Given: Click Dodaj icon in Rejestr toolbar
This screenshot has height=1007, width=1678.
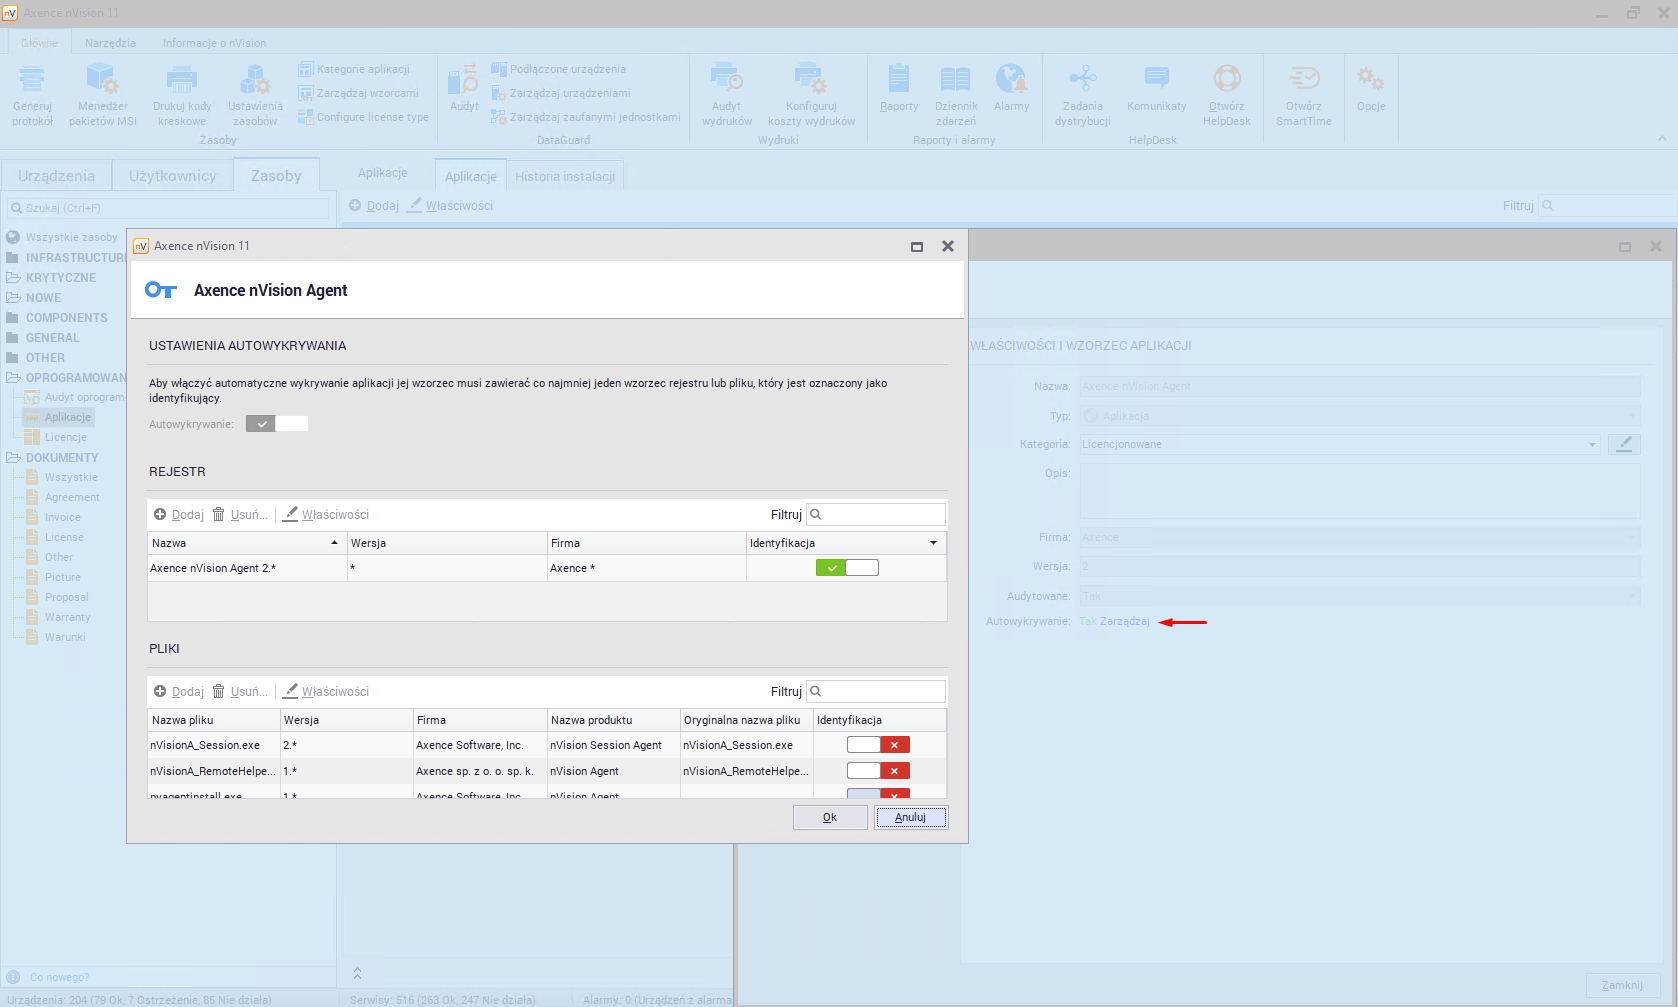Looking at the screenshot, I should point(160,514).
